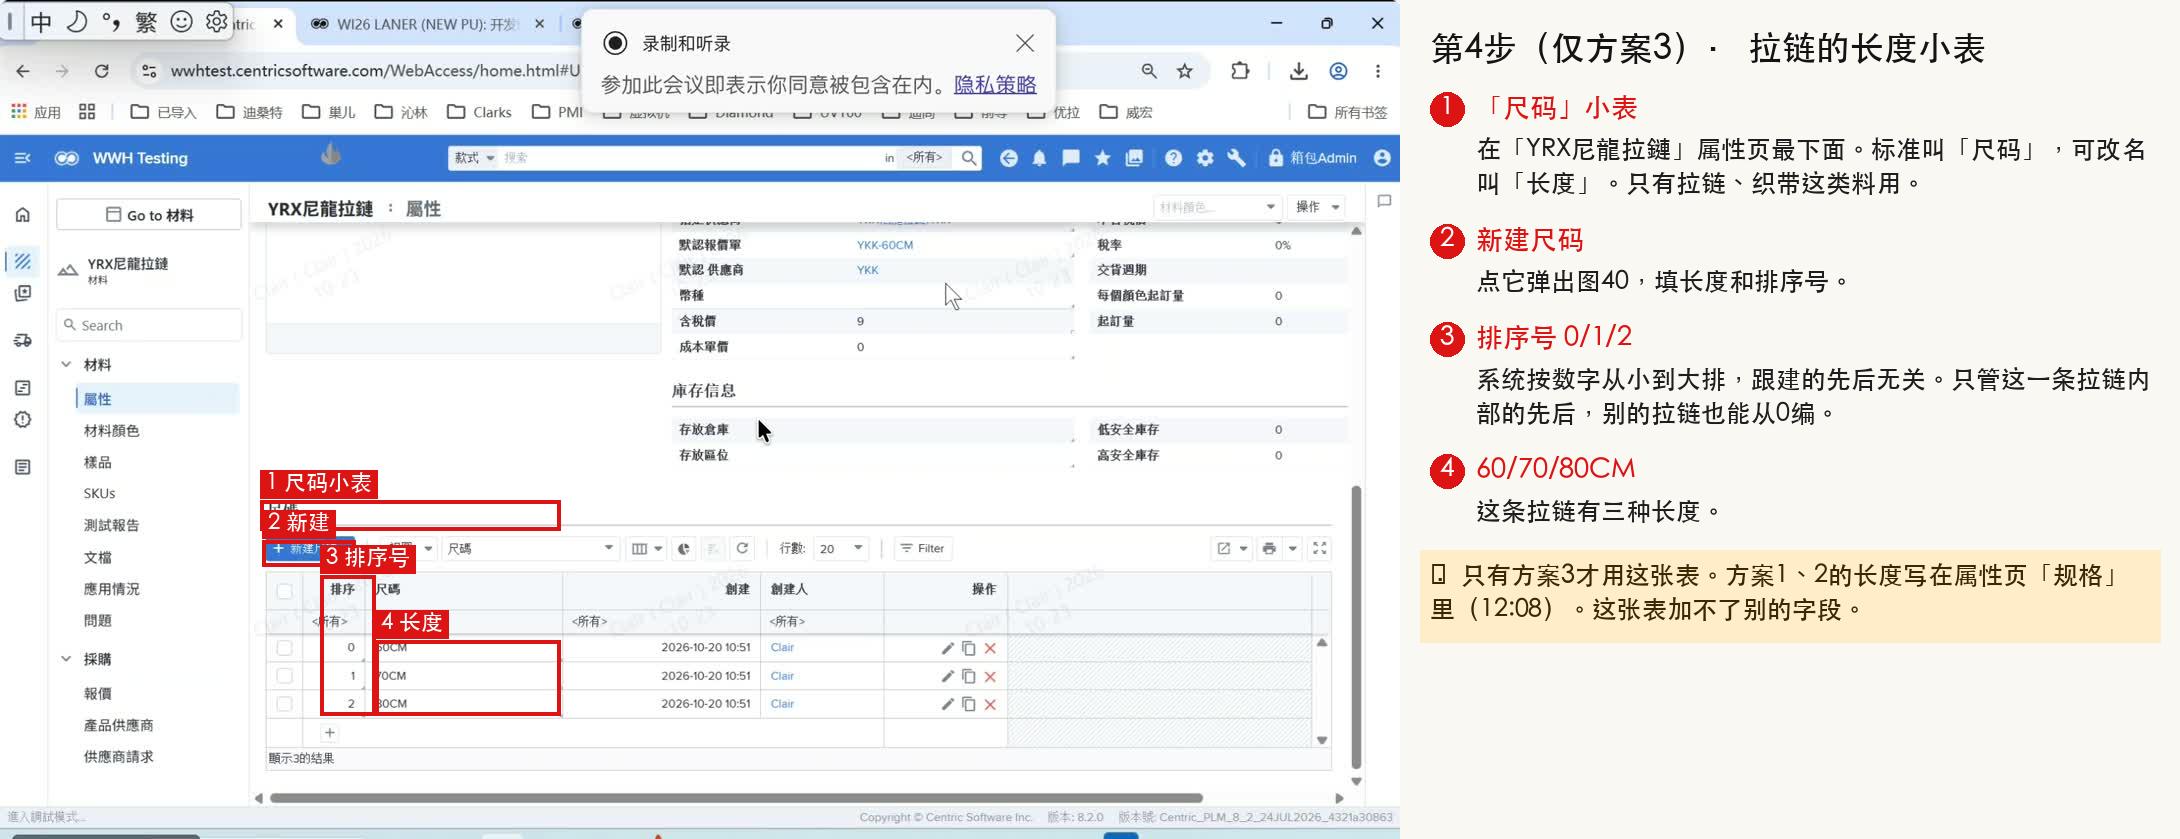Click the help question mark icon
The width and height of the screenshot is (2180, 839).
click(x=1173, y=158)
